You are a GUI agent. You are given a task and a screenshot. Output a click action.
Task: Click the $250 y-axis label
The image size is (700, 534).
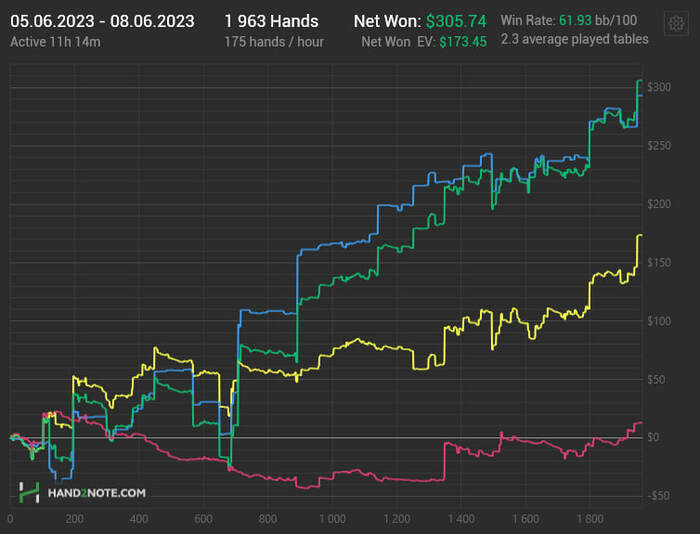(659, 146)
